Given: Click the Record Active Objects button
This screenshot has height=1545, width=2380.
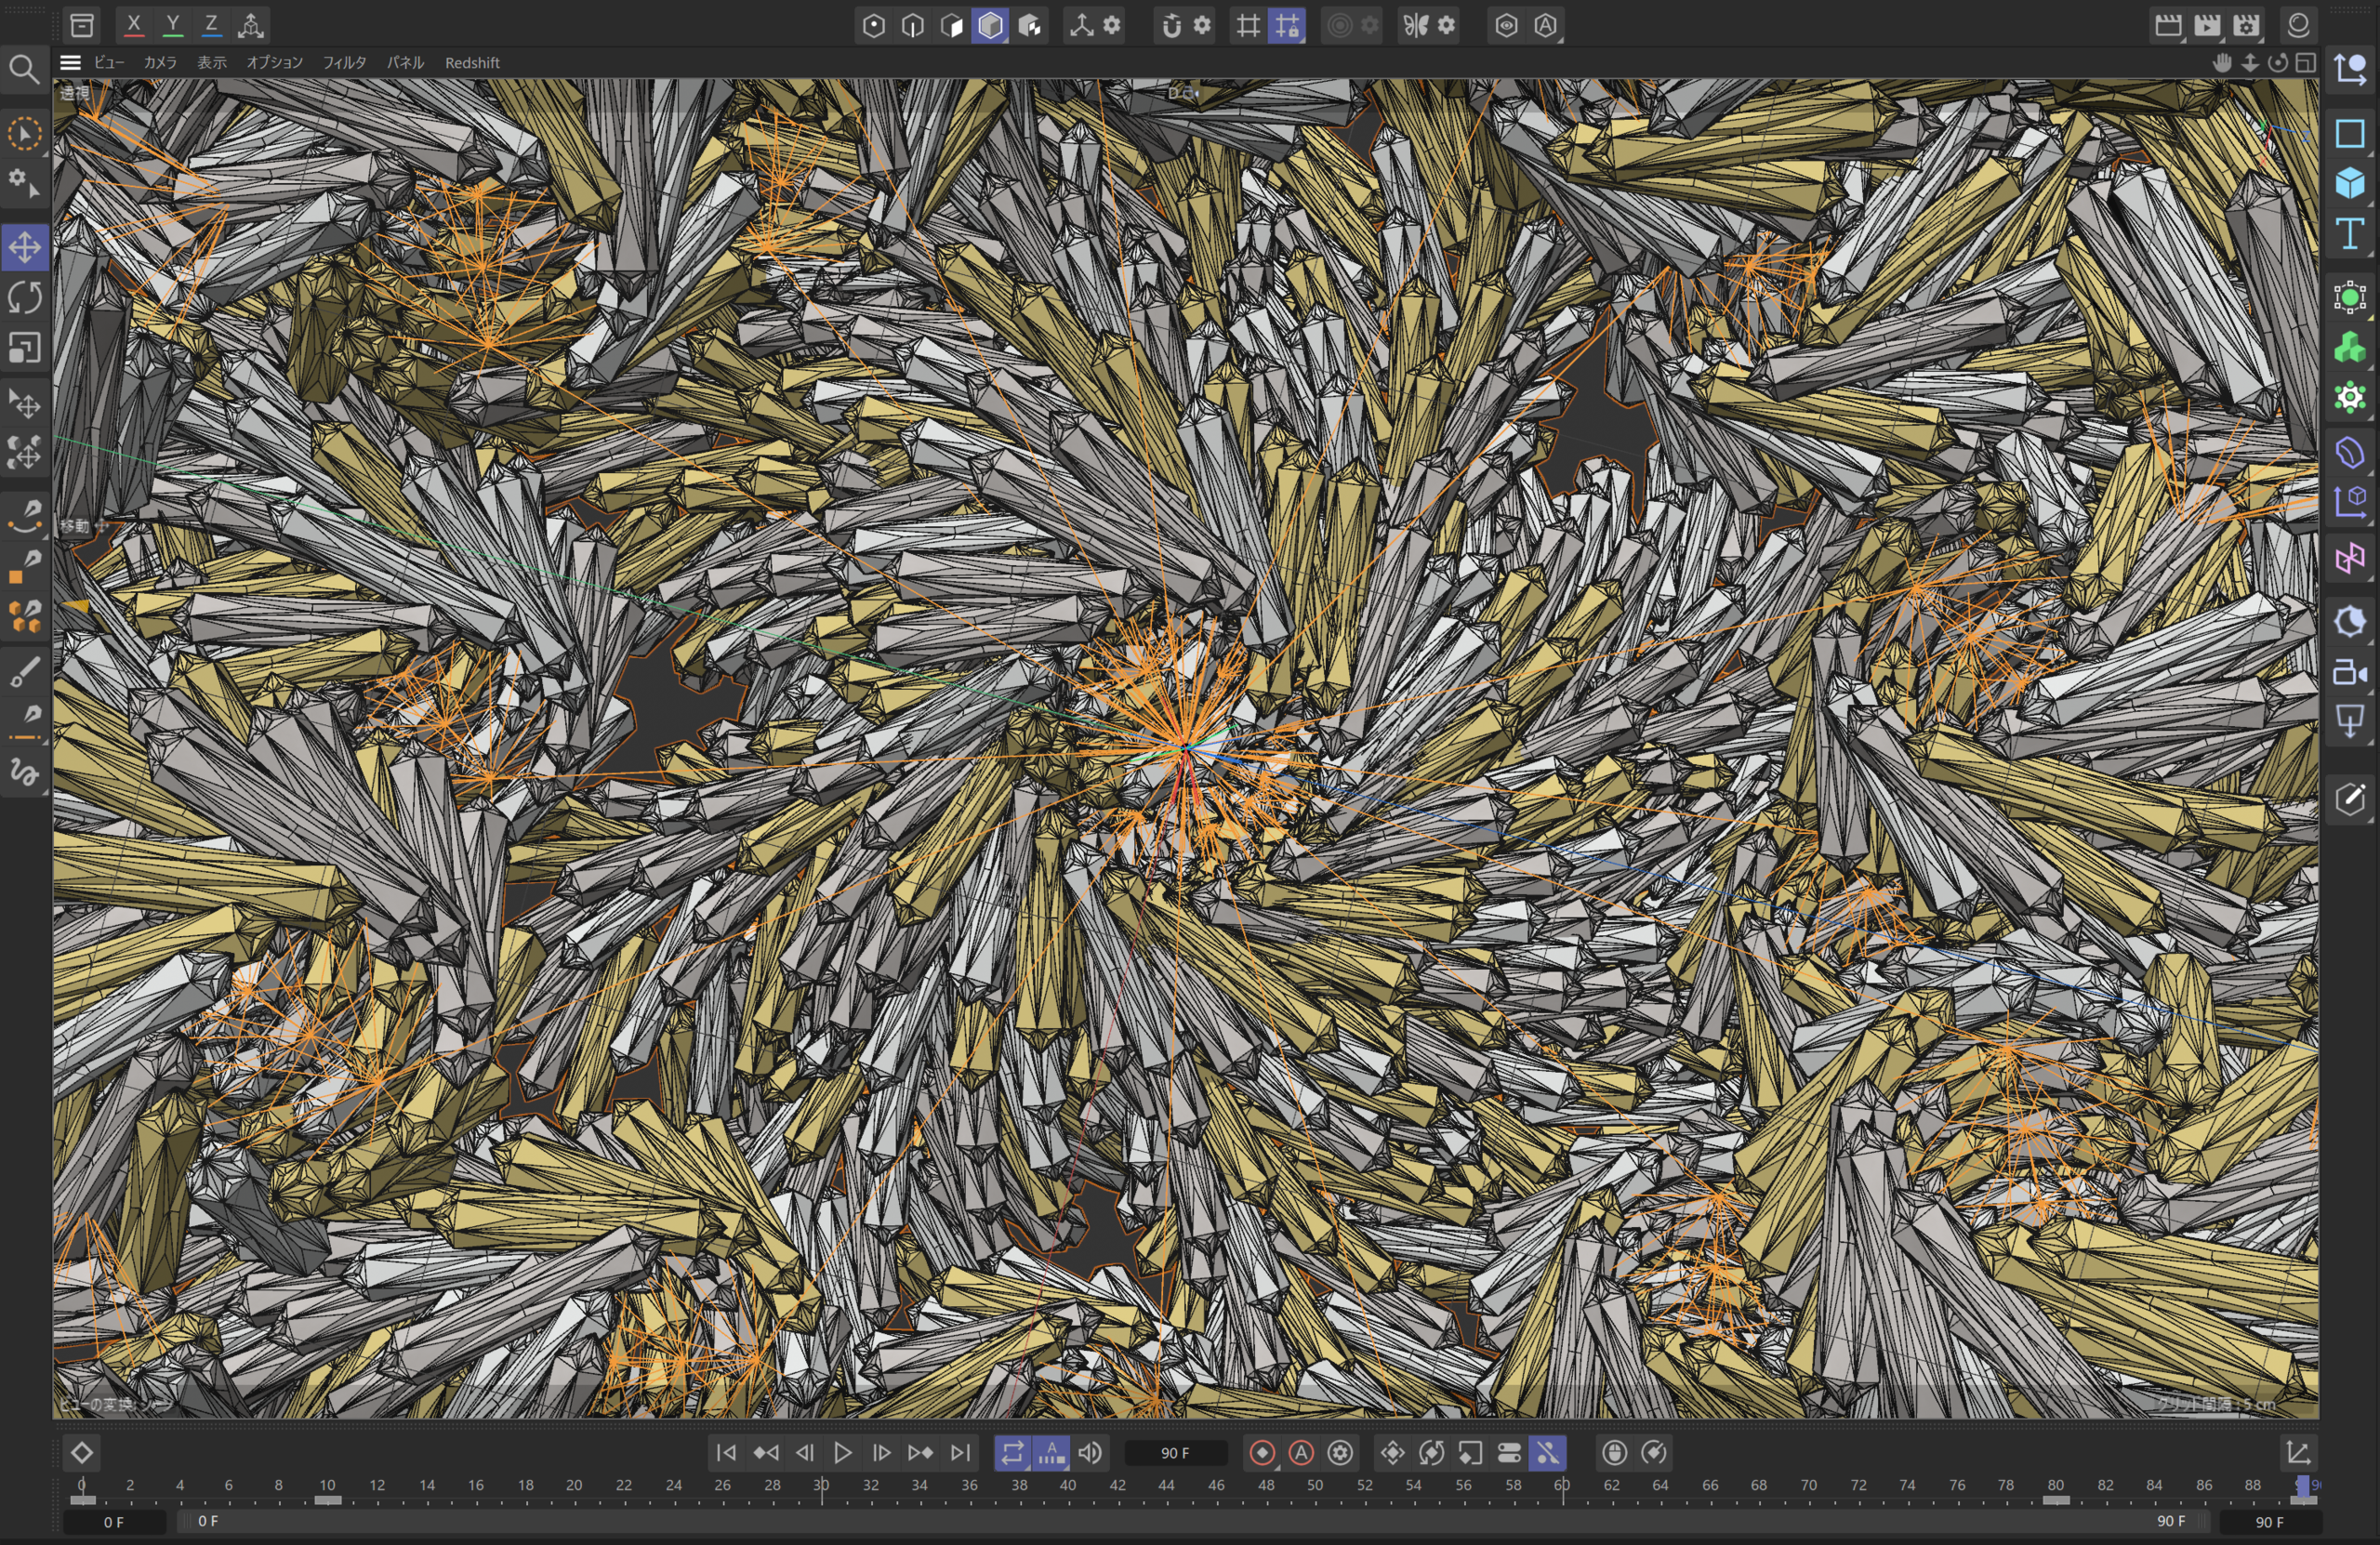Looking at the screenshot, I should pos(1262,1453).
